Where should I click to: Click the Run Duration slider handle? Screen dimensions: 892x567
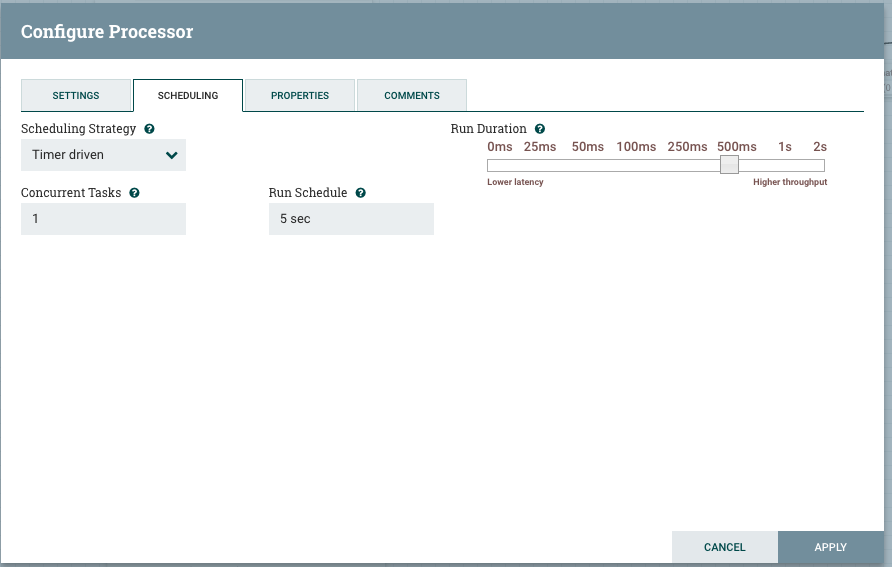[x=729, y=165]
